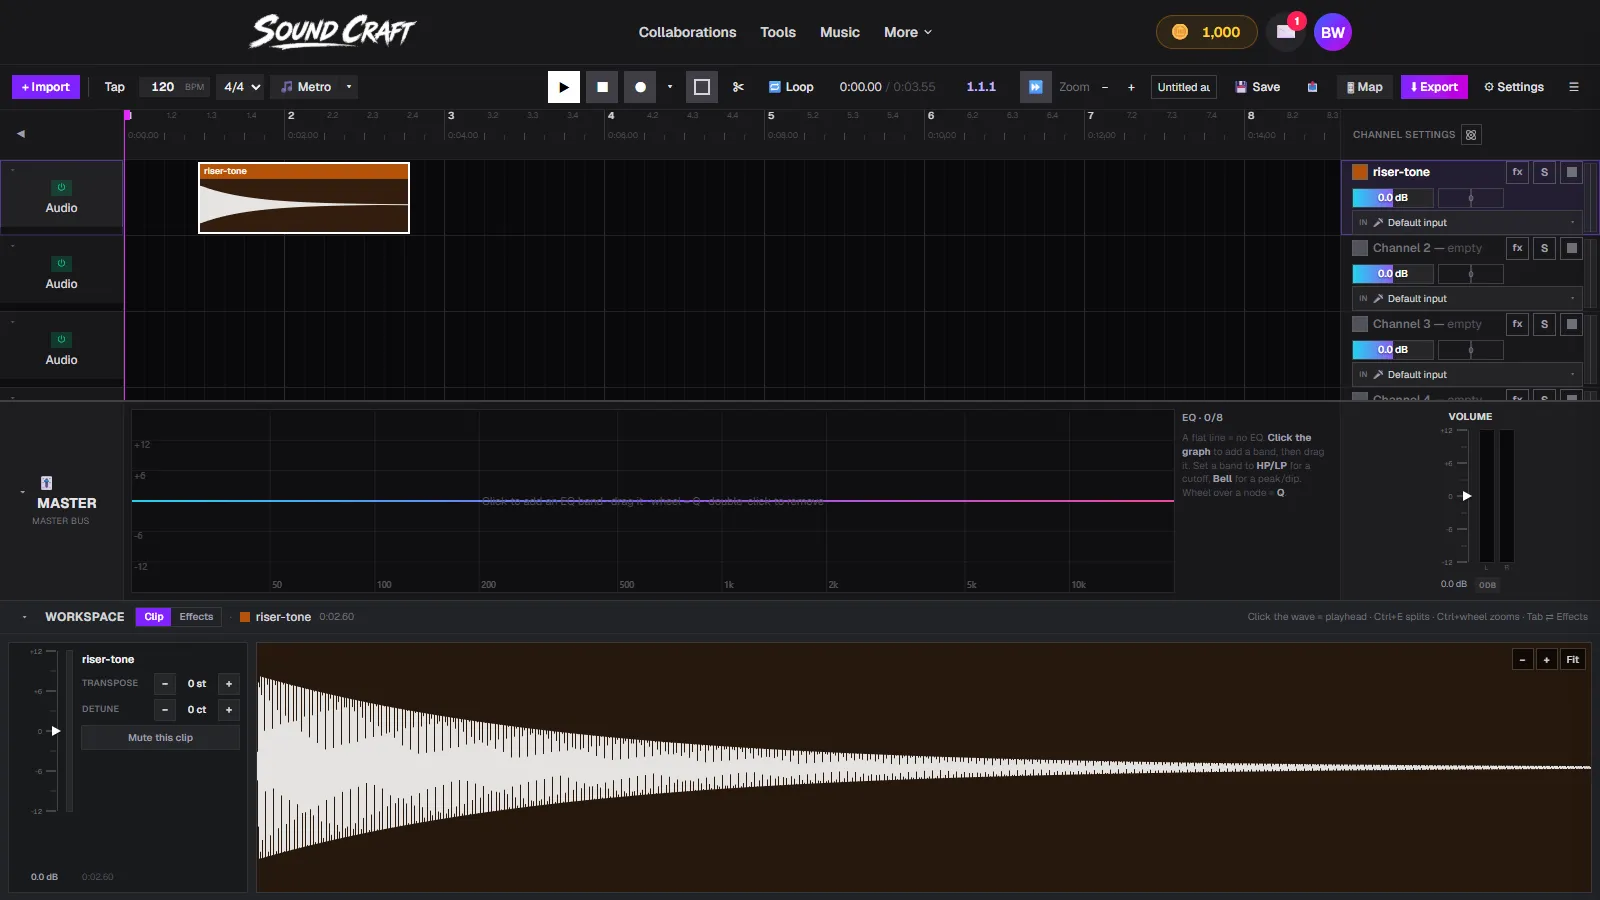The width and height of the screenshot is (1600, 900).
Task: Adjust the riser-tone pan slider
Action: tap(1471, 198)
